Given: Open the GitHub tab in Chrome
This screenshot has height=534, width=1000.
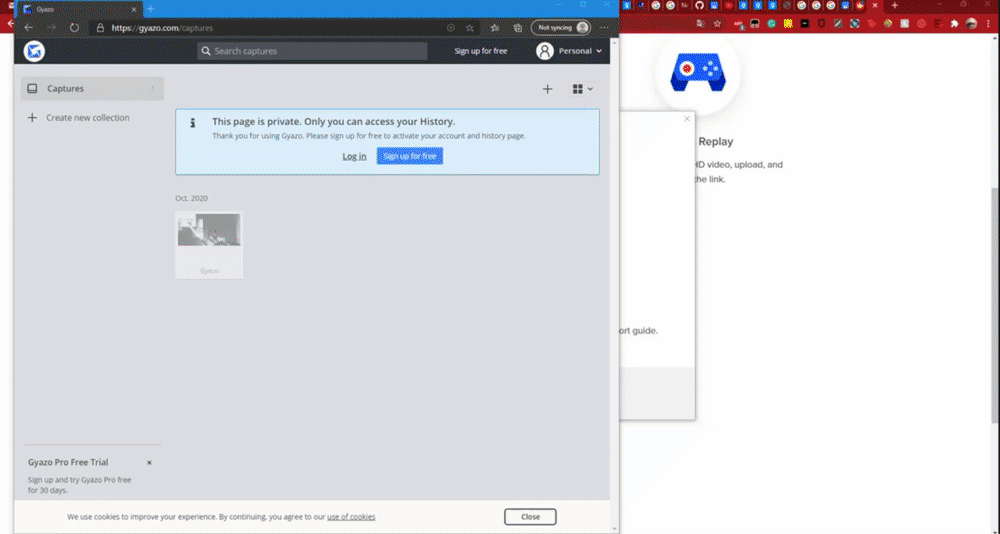Looking at the screenshot, I should (x=700, y=5).
